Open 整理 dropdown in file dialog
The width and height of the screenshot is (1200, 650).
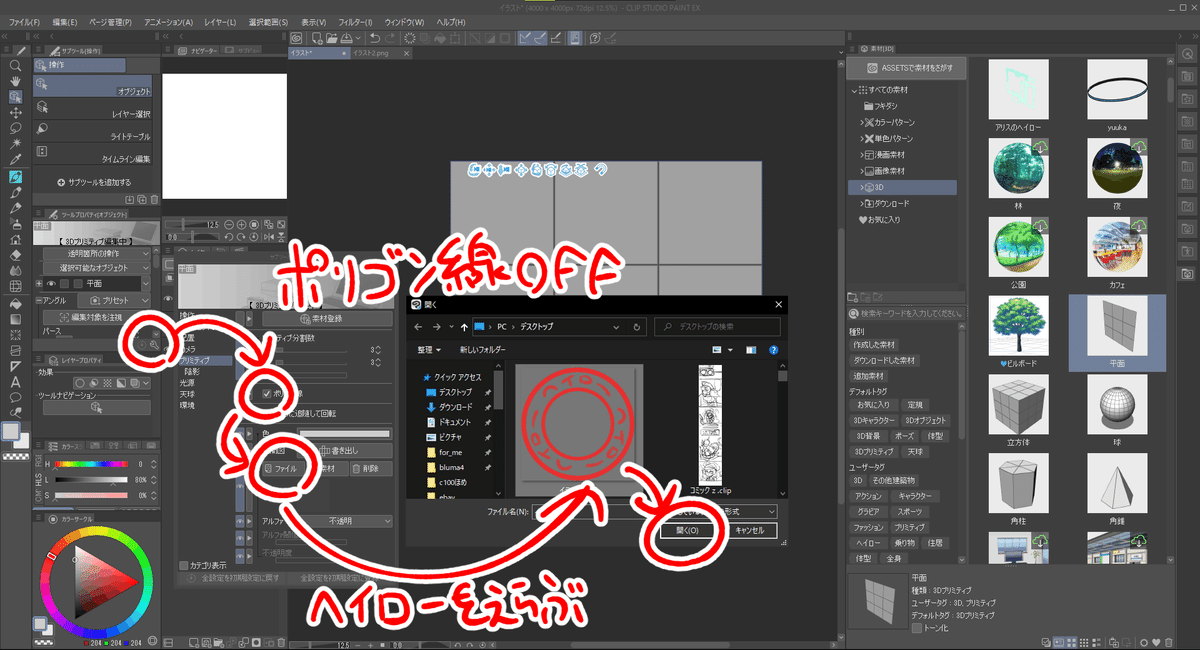[431, 350]
